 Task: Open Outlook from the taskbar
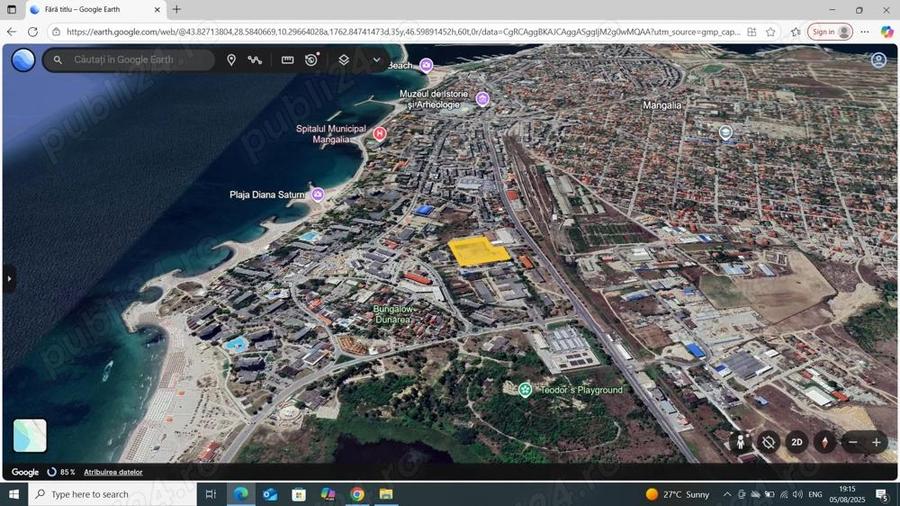(270, 494)
